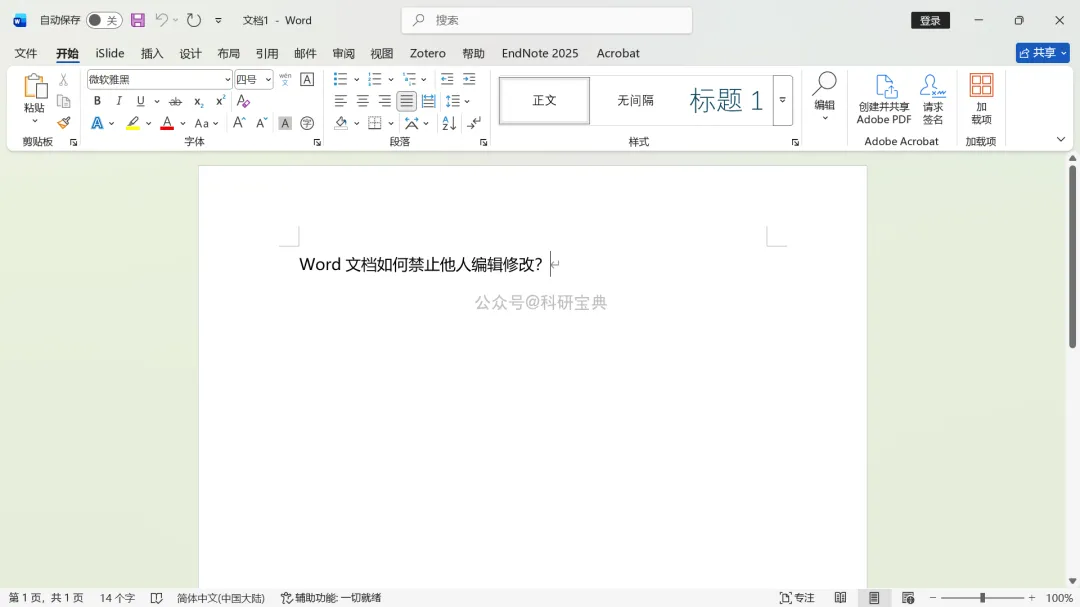Image resolution: width=1080 pixels, height=607 pixels.
Task: Cut selection with scissors icon
Action: tap(63, 80)
